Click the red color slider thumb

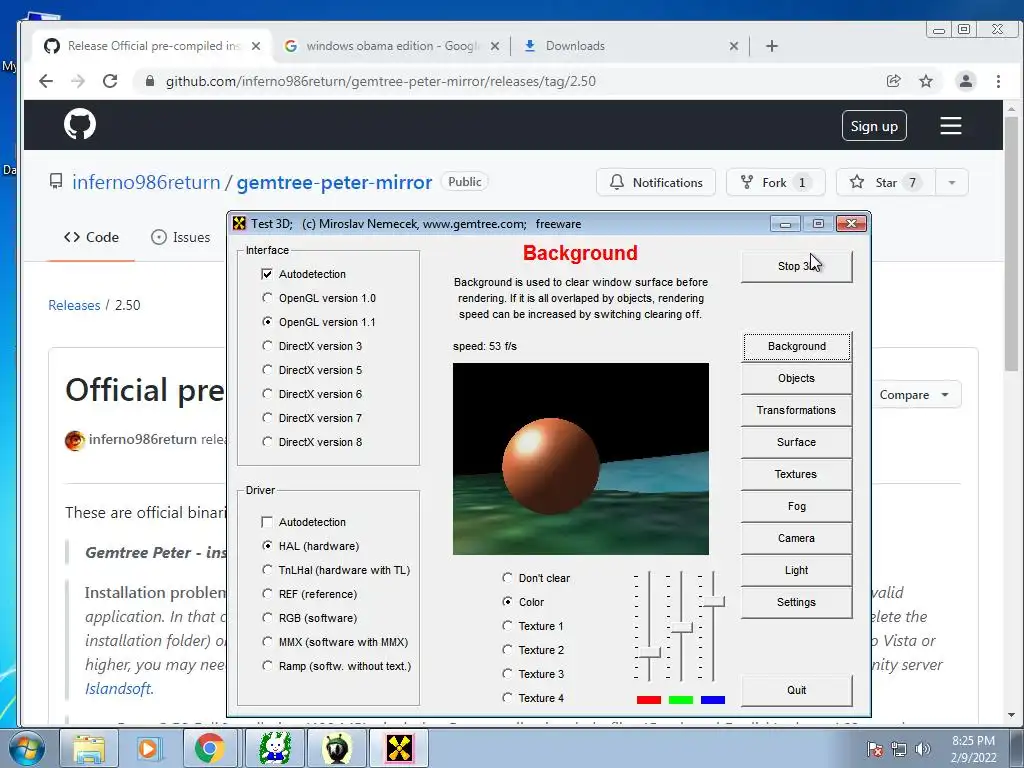click(x=648, y=653)
